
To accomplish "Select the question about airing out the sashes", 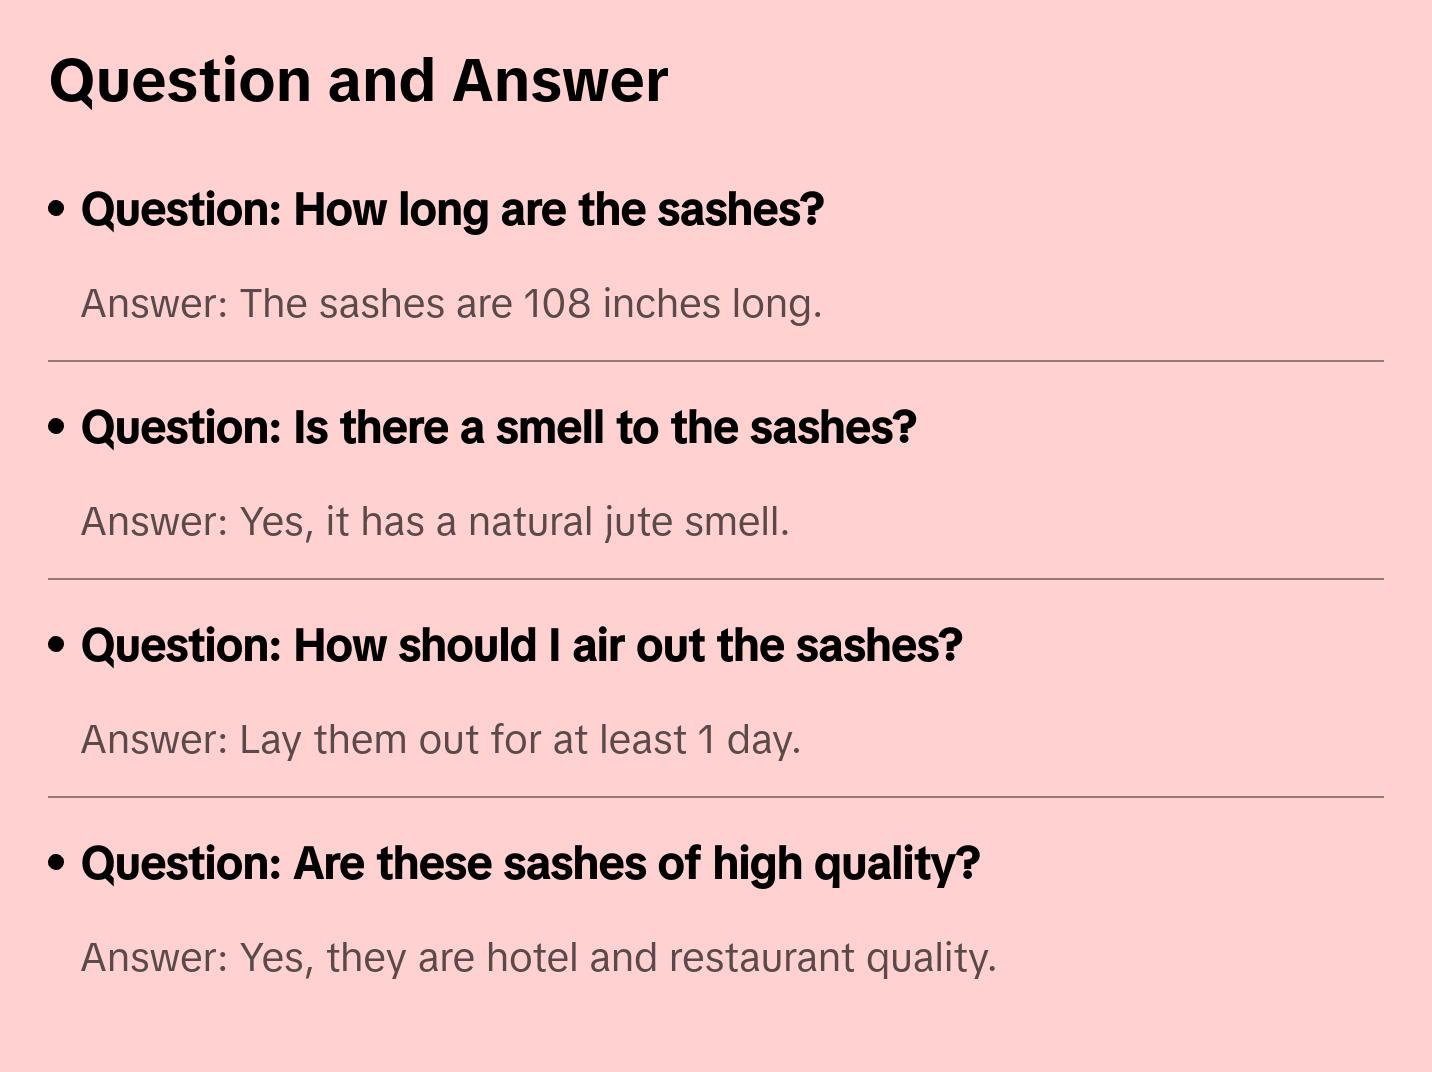I will click(x=521, y=646).
